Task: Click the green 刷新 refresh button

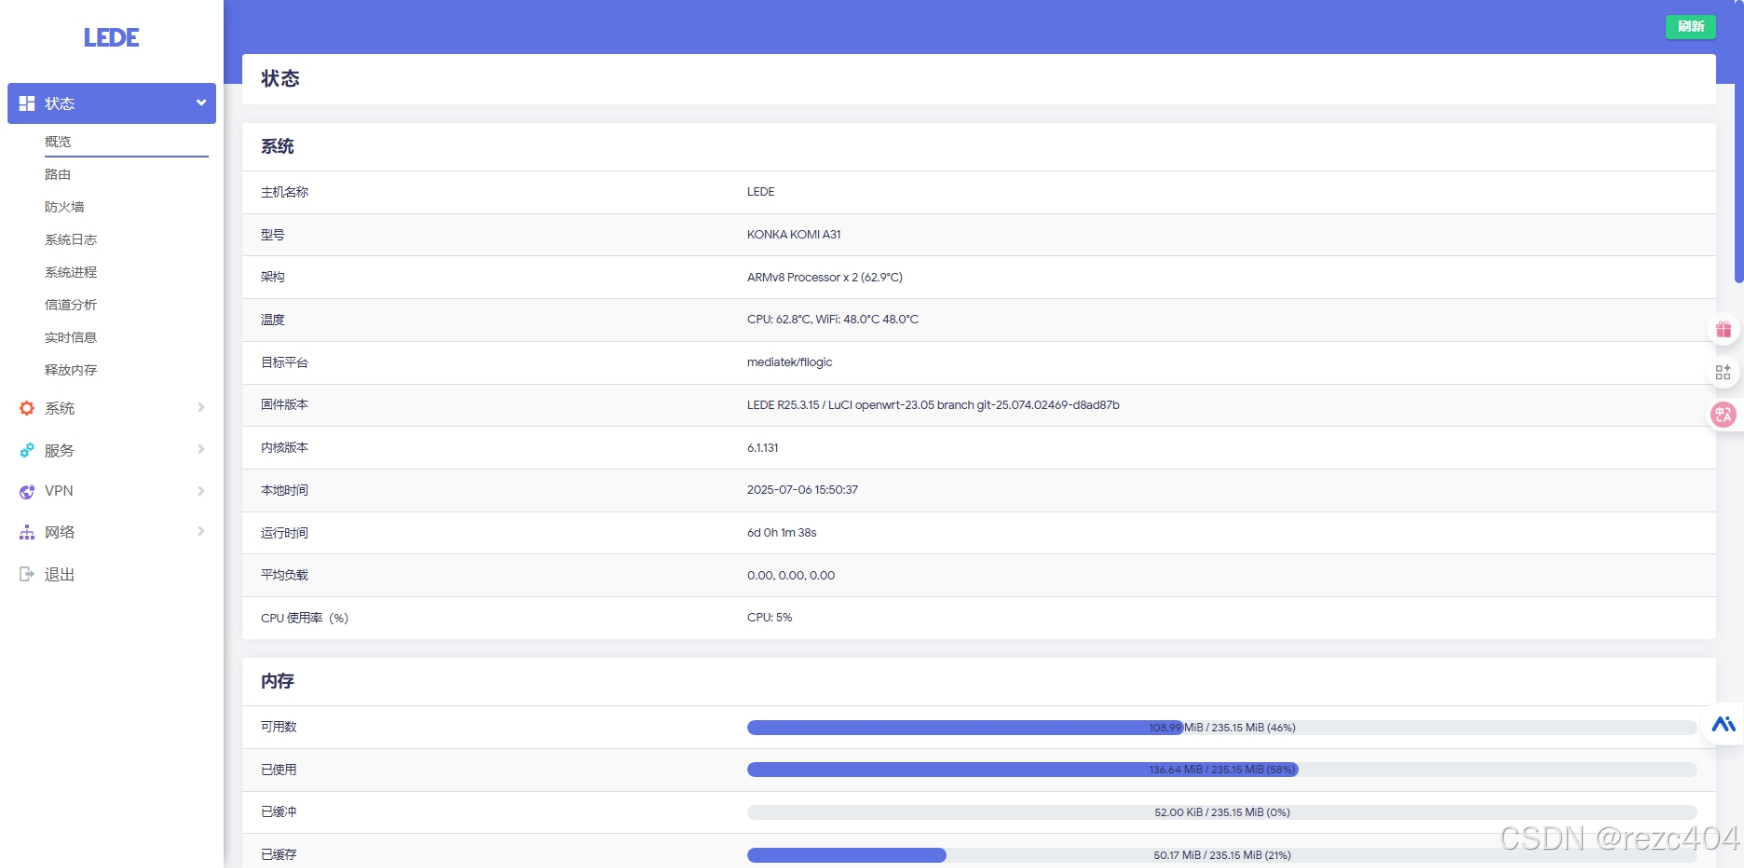Action: (1690, 27)
